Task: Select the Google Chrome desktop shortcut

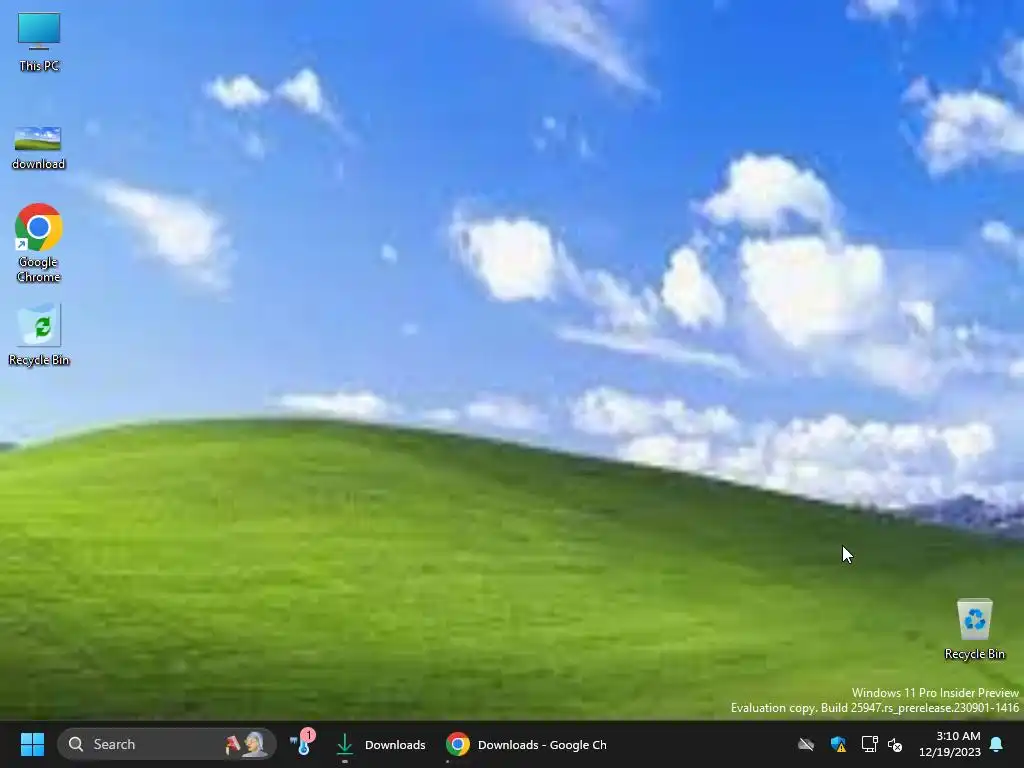Action: coord(39,243)
